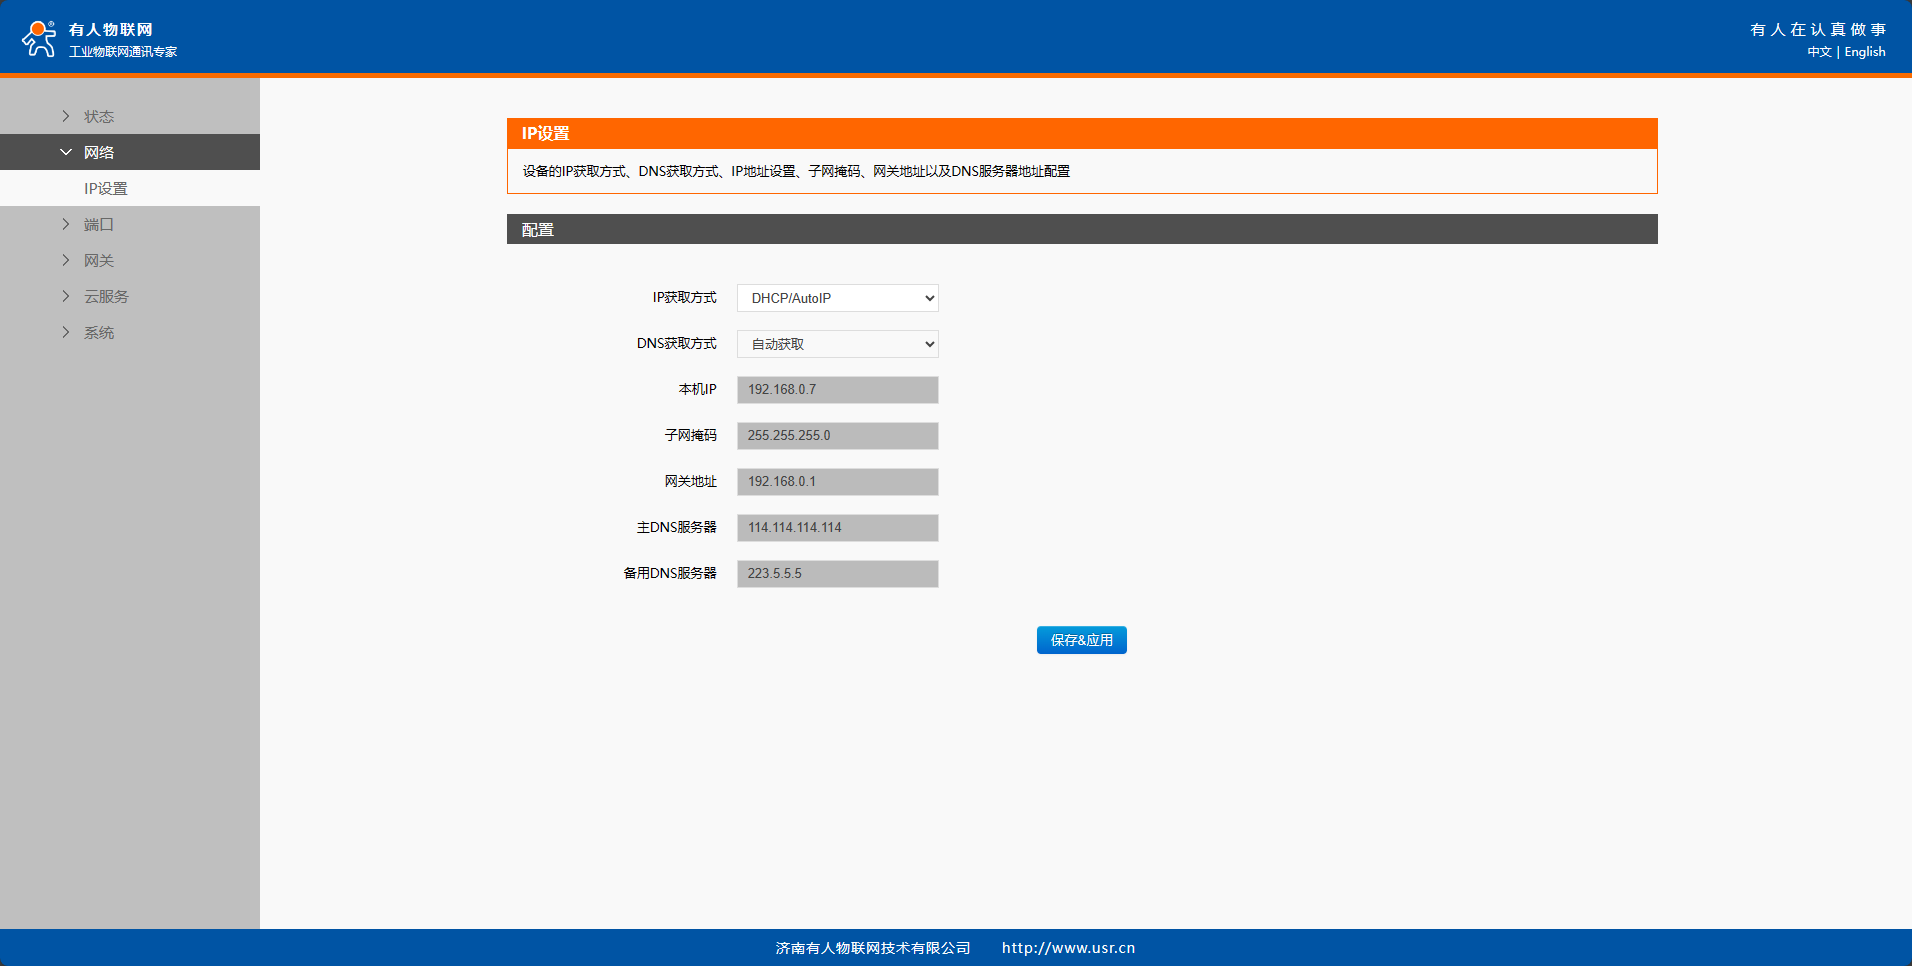Click the 本机IP address field
Image resolution: width=1912 pixels, height=966 pixels.
pos(837,390)
